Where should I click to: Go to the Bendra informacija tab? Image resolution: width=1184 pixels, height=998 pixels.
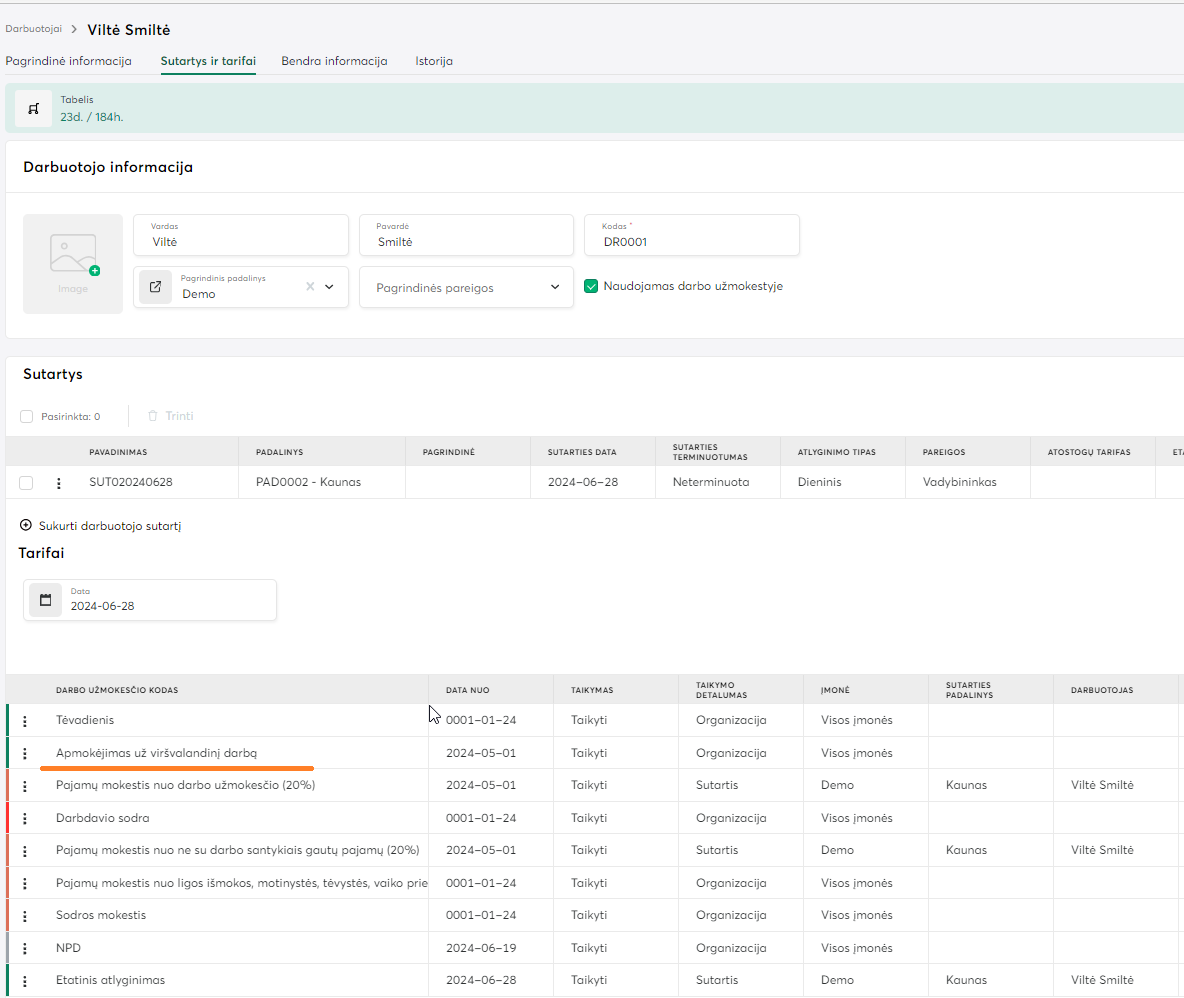coord(334,61)
